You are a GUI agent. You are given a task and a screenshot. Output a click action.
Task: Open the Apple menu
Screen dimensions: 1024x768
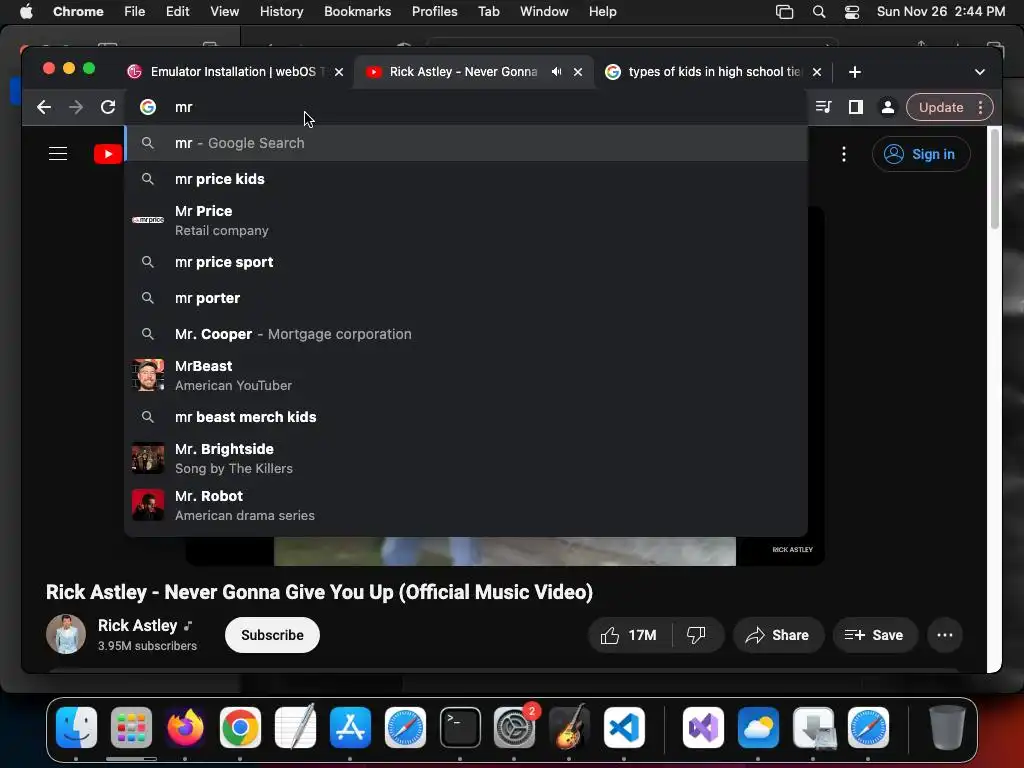click(x=26, y=11)
